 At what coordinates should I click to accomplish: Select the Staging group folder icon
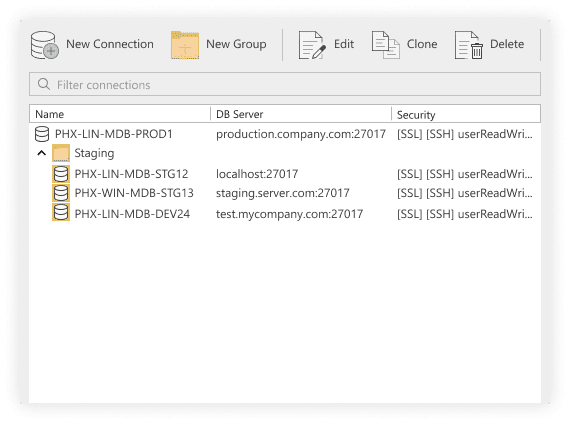[x=61, y=153]
